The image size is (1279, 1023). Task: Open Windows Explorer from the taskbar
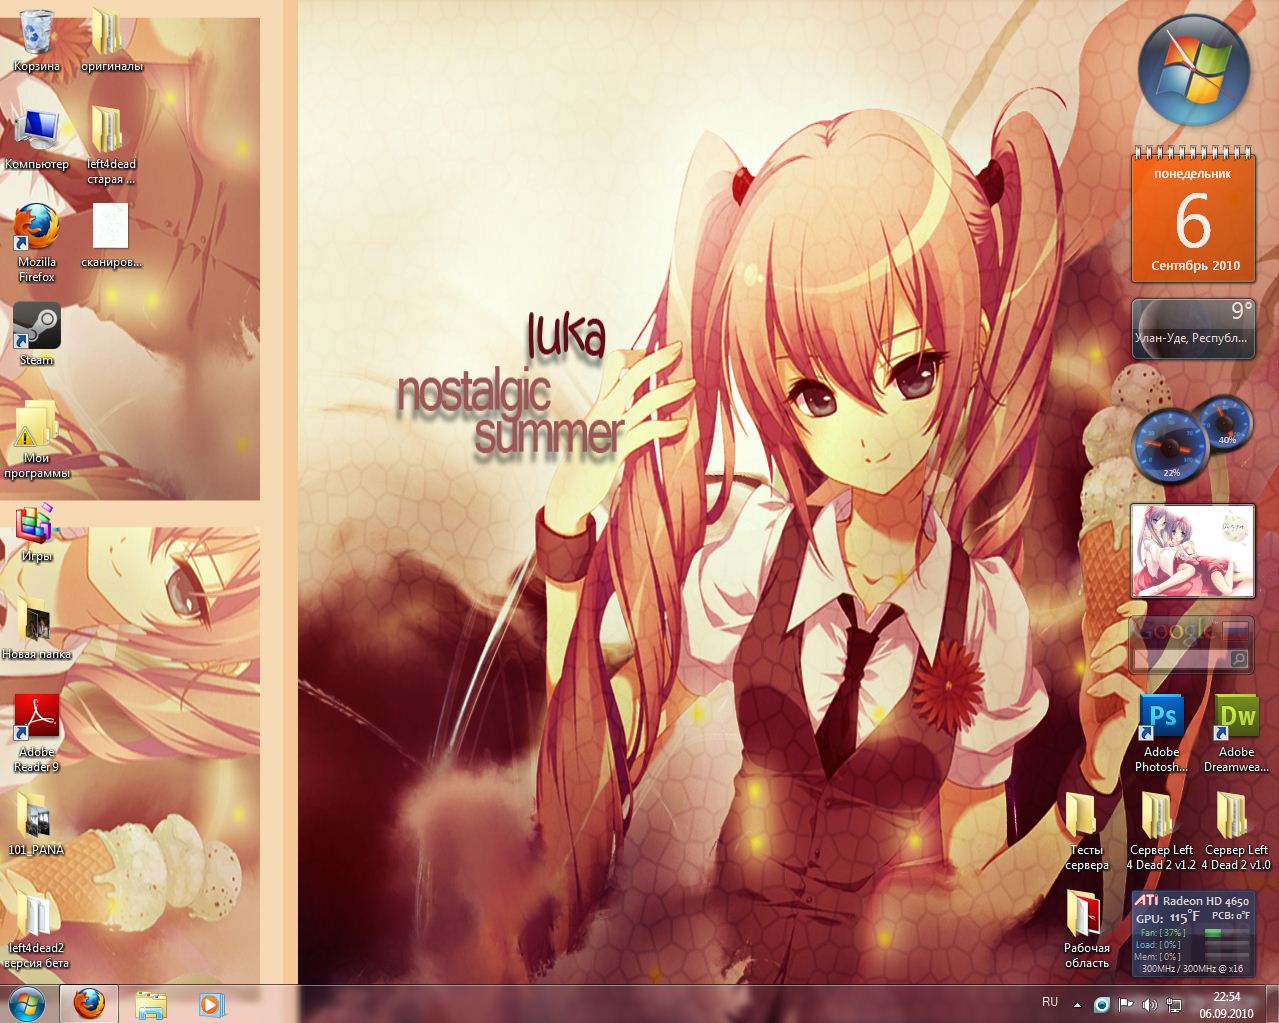click(x=151, y=1004)
